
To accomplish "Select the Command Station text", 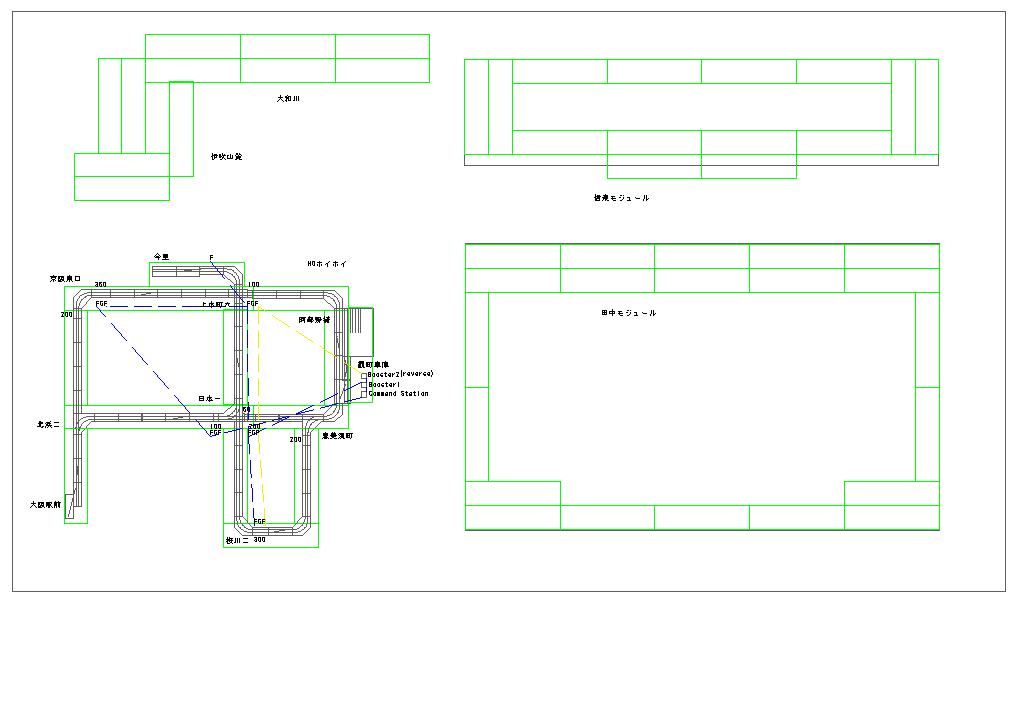I will pyautogui.click(x=398, y=394).
